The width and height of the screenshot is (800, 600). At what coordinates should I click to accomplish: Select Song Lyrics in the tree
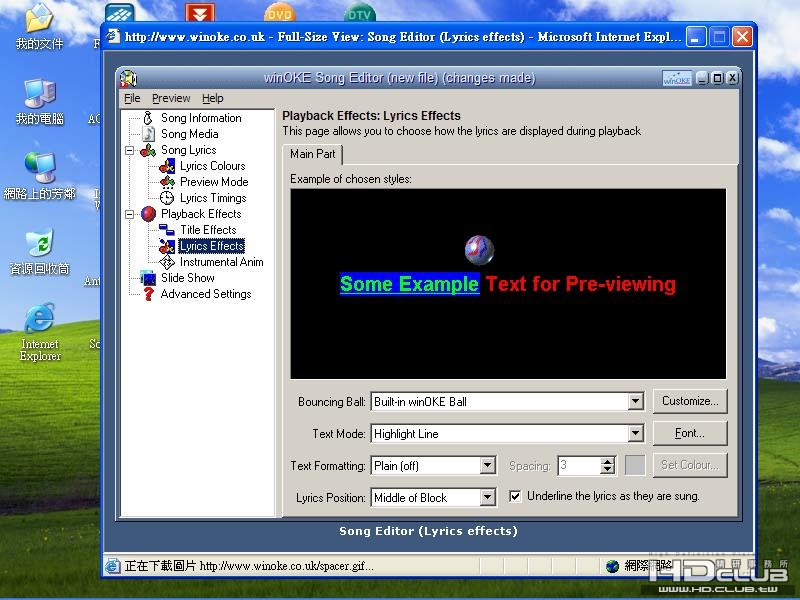coord(189,150)
